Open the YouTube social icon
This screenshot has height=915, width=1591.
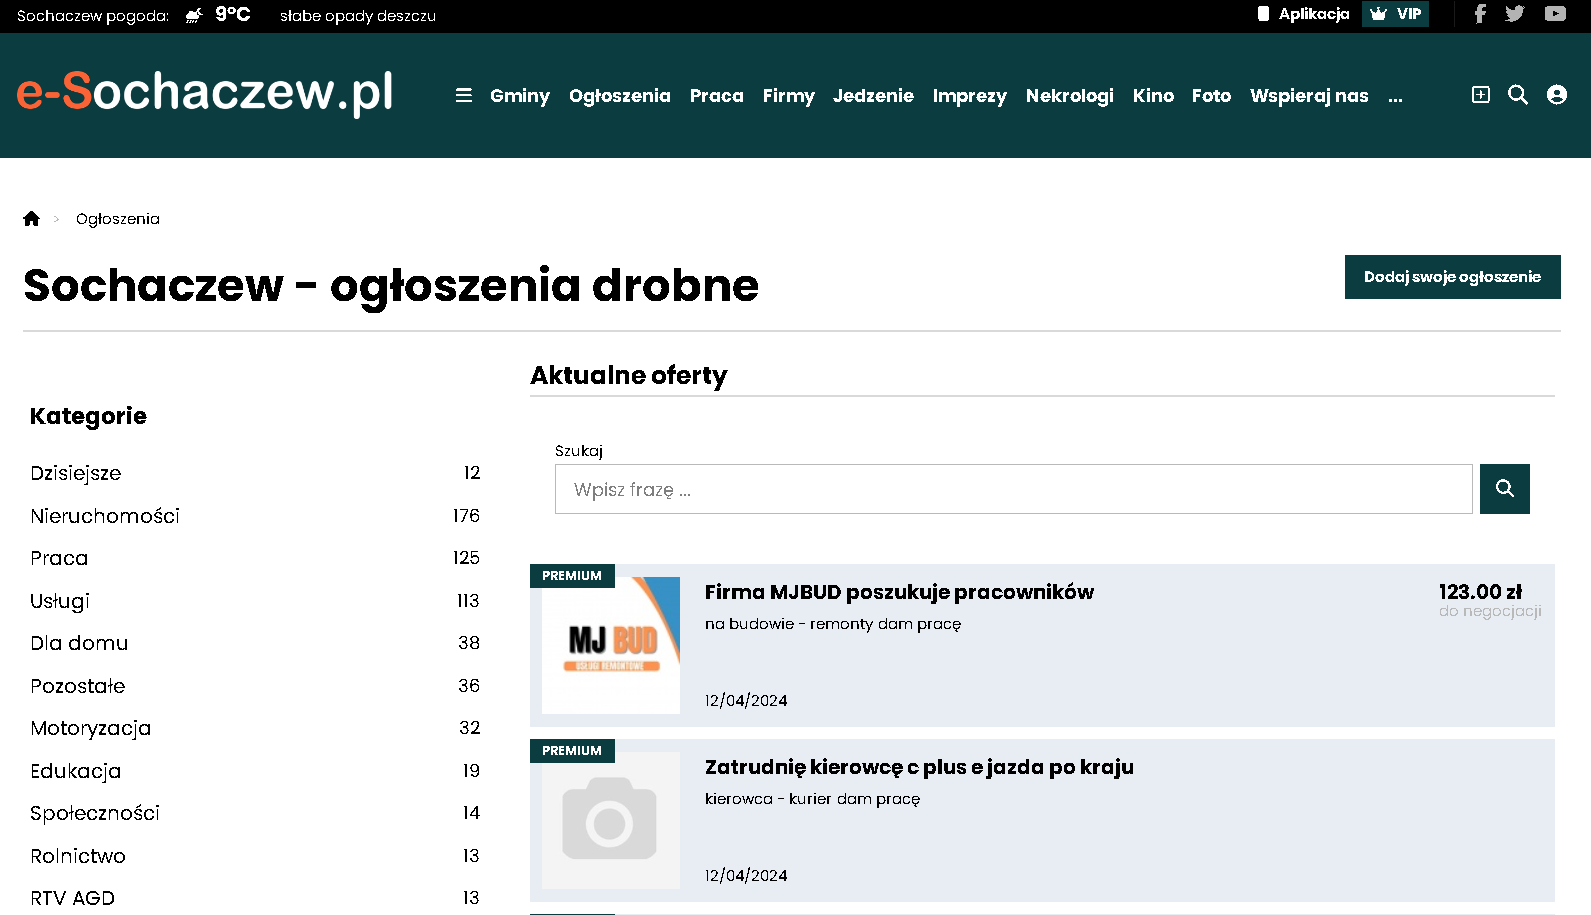pos(1555,14)
